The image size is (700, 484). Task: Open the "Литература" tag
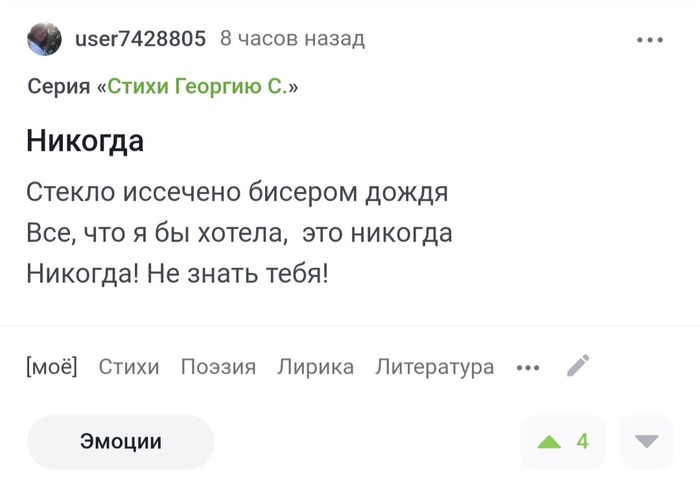434,367
